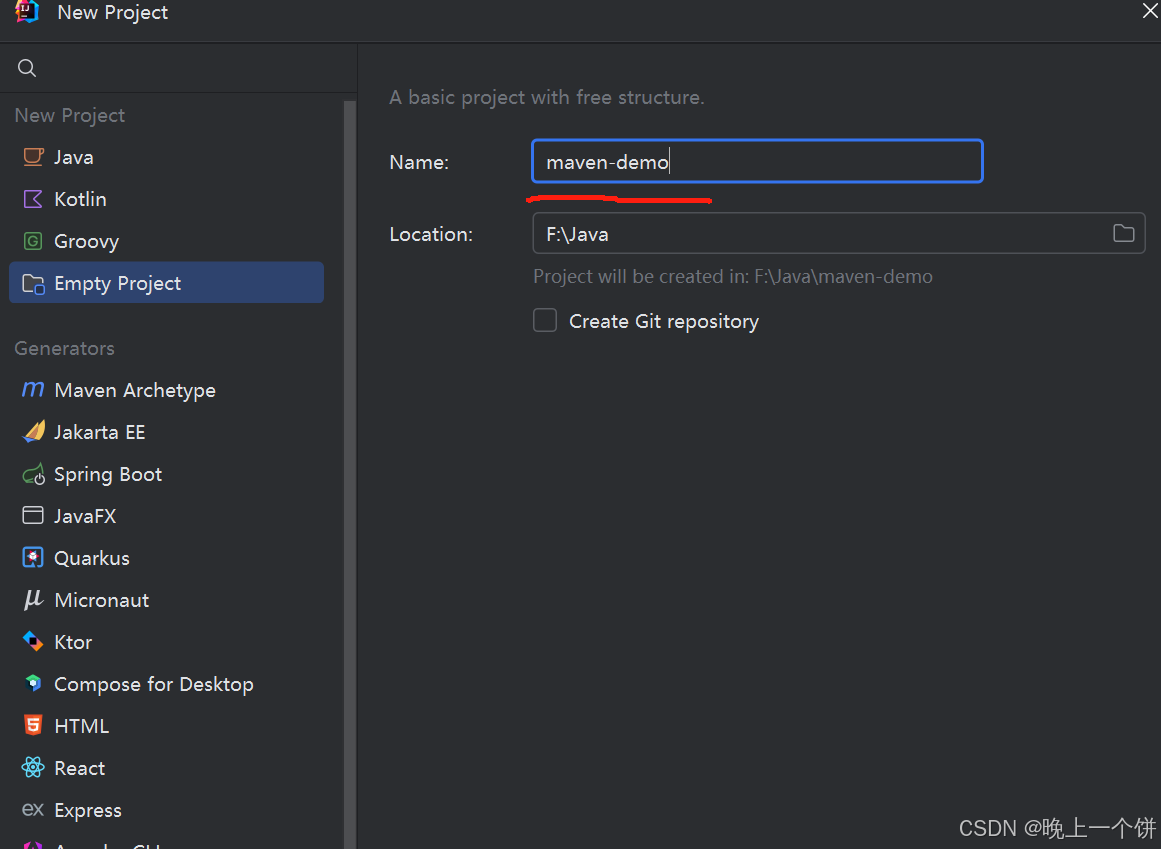Click the Name: label
The image size is (1161, 849).
tap(419, 162)
